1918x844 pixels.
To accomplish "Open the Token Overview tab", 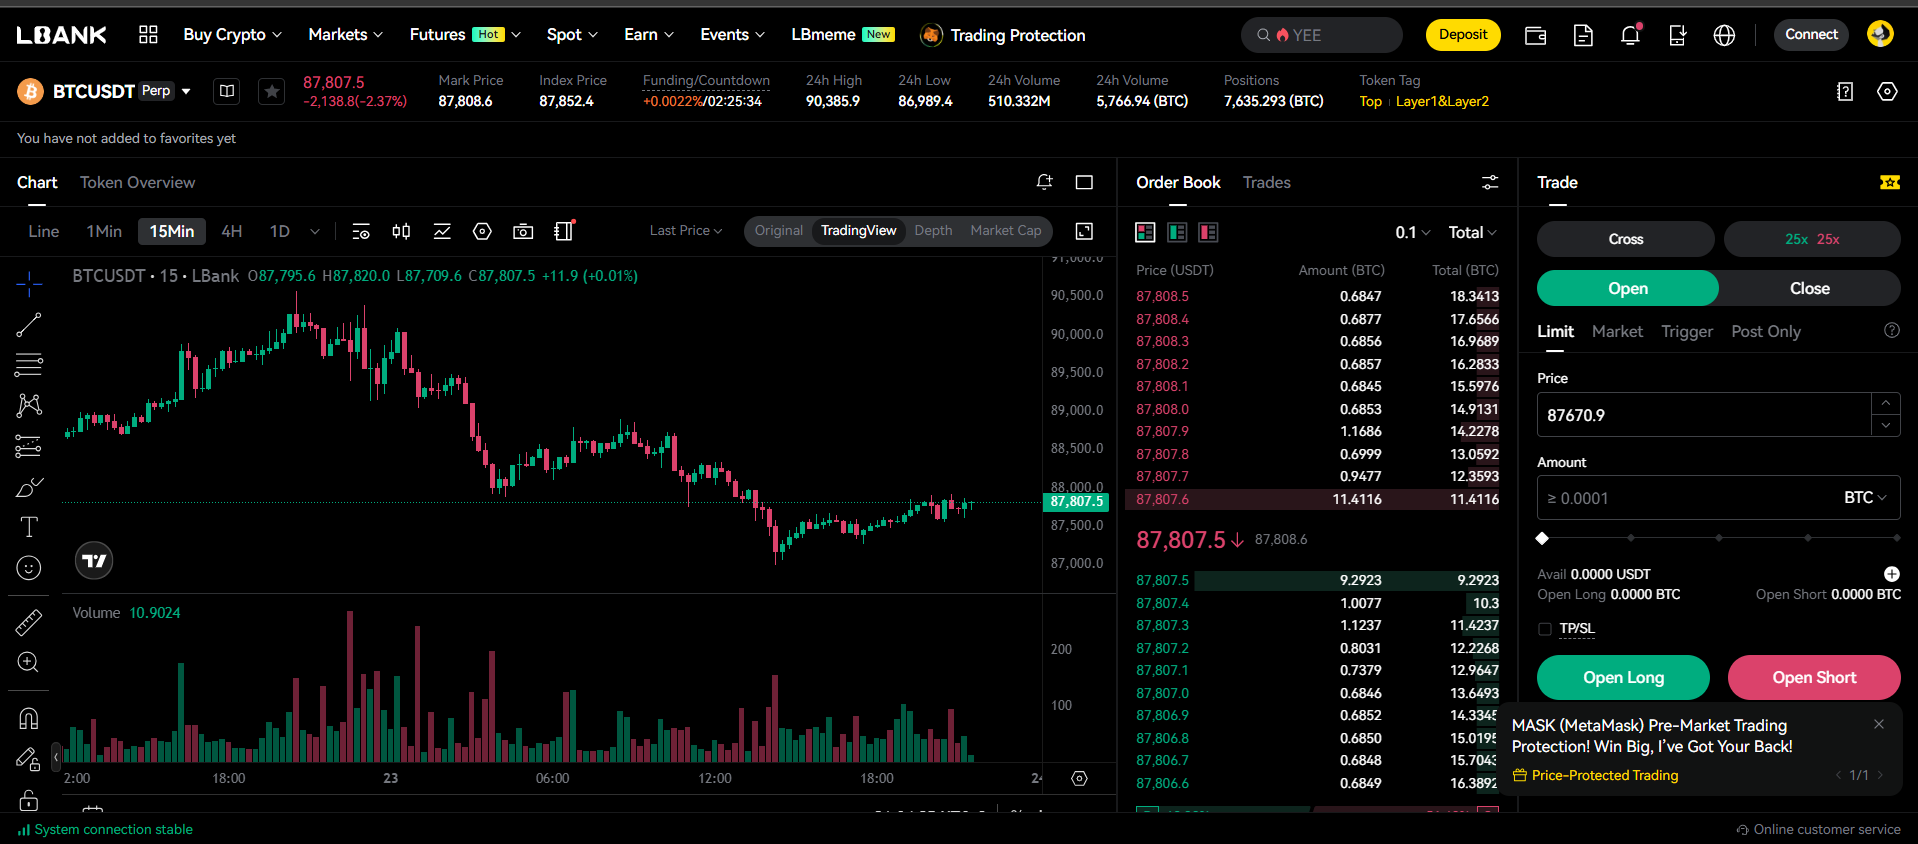I will coord(137,182).
